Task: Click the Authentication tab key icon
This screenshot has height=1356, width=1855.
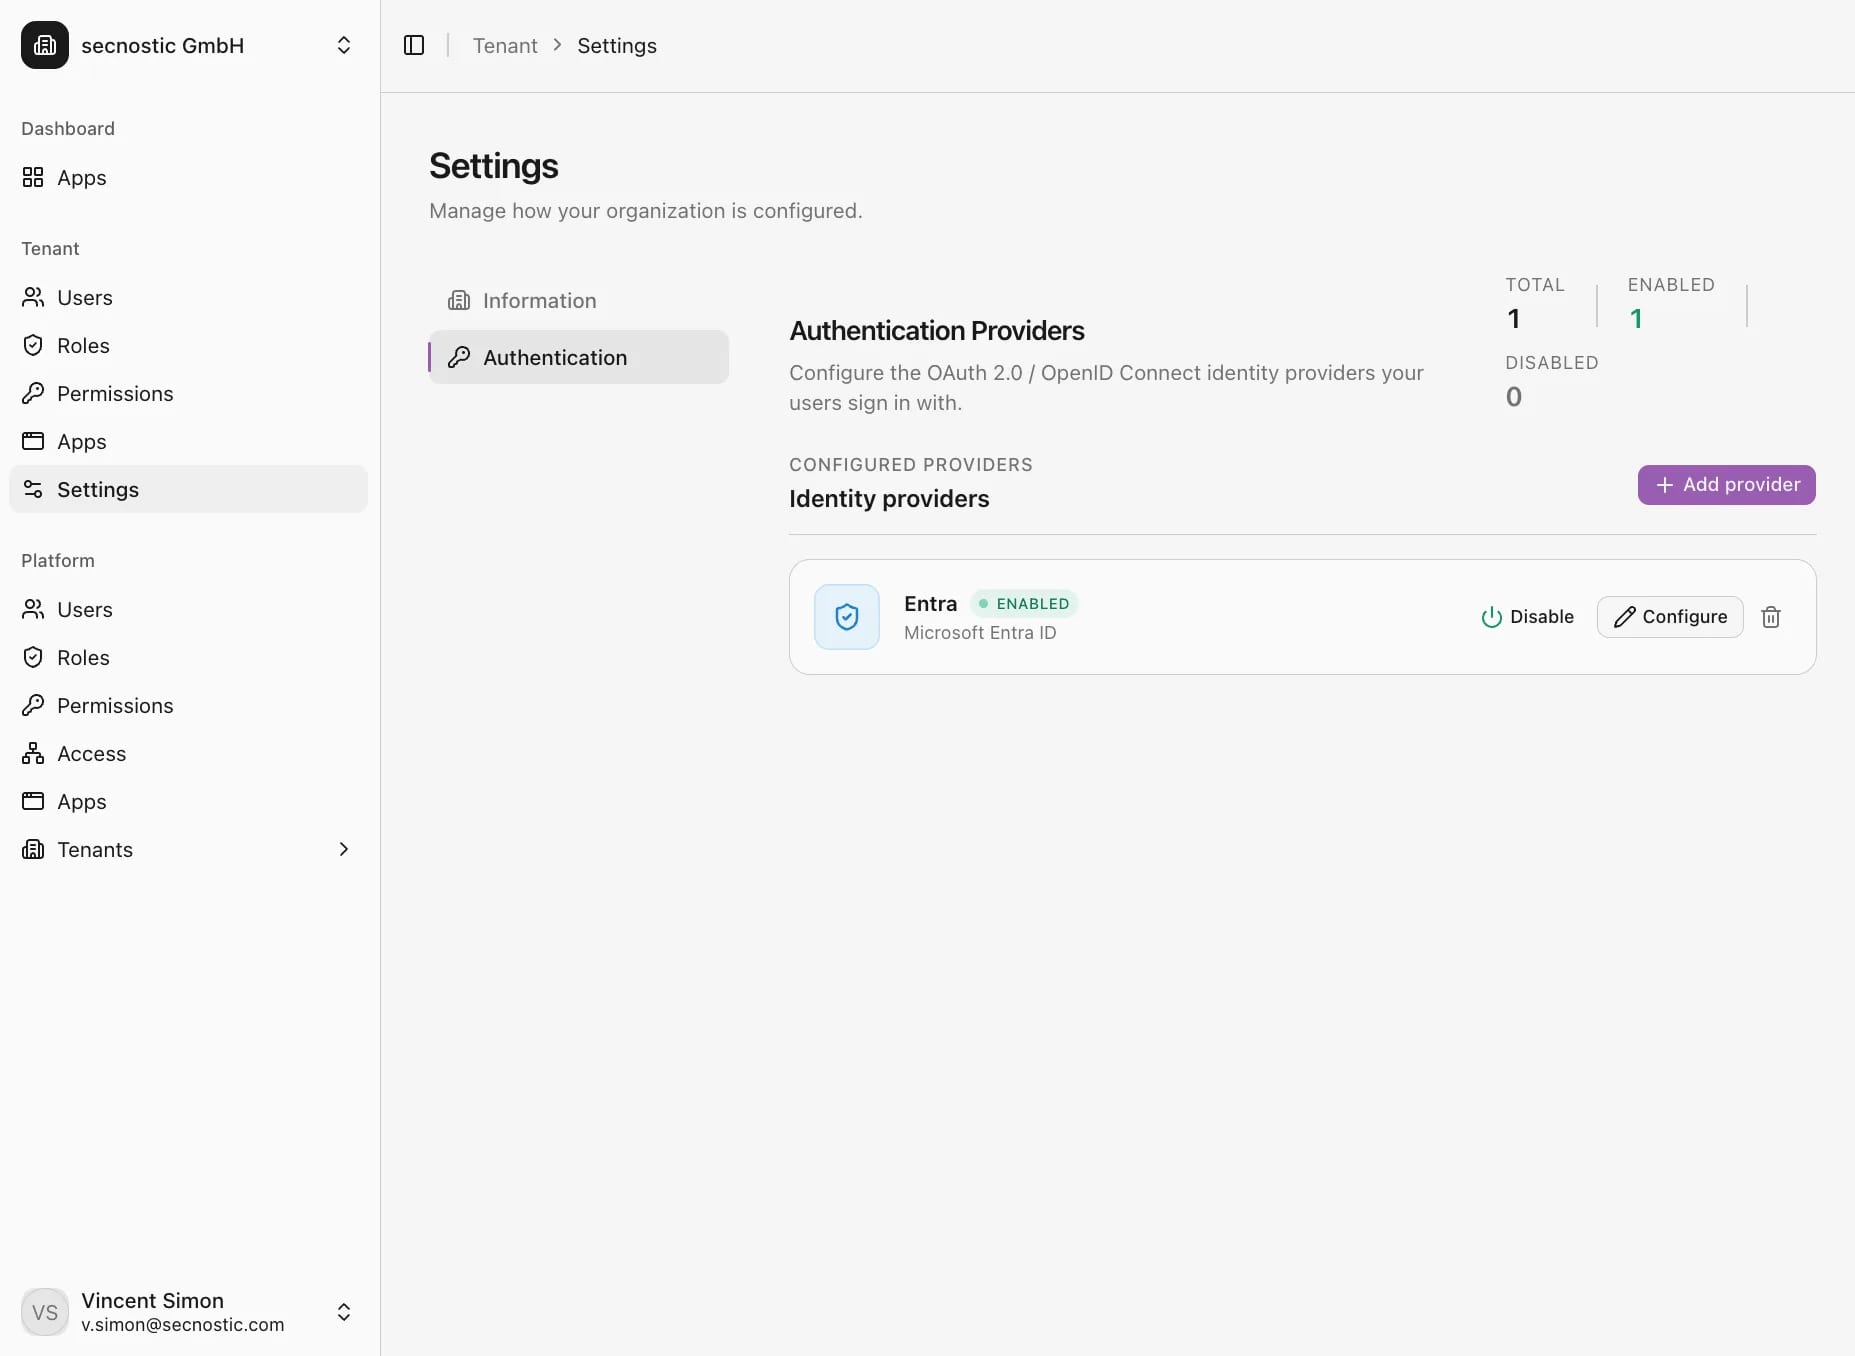Action: 459,357
